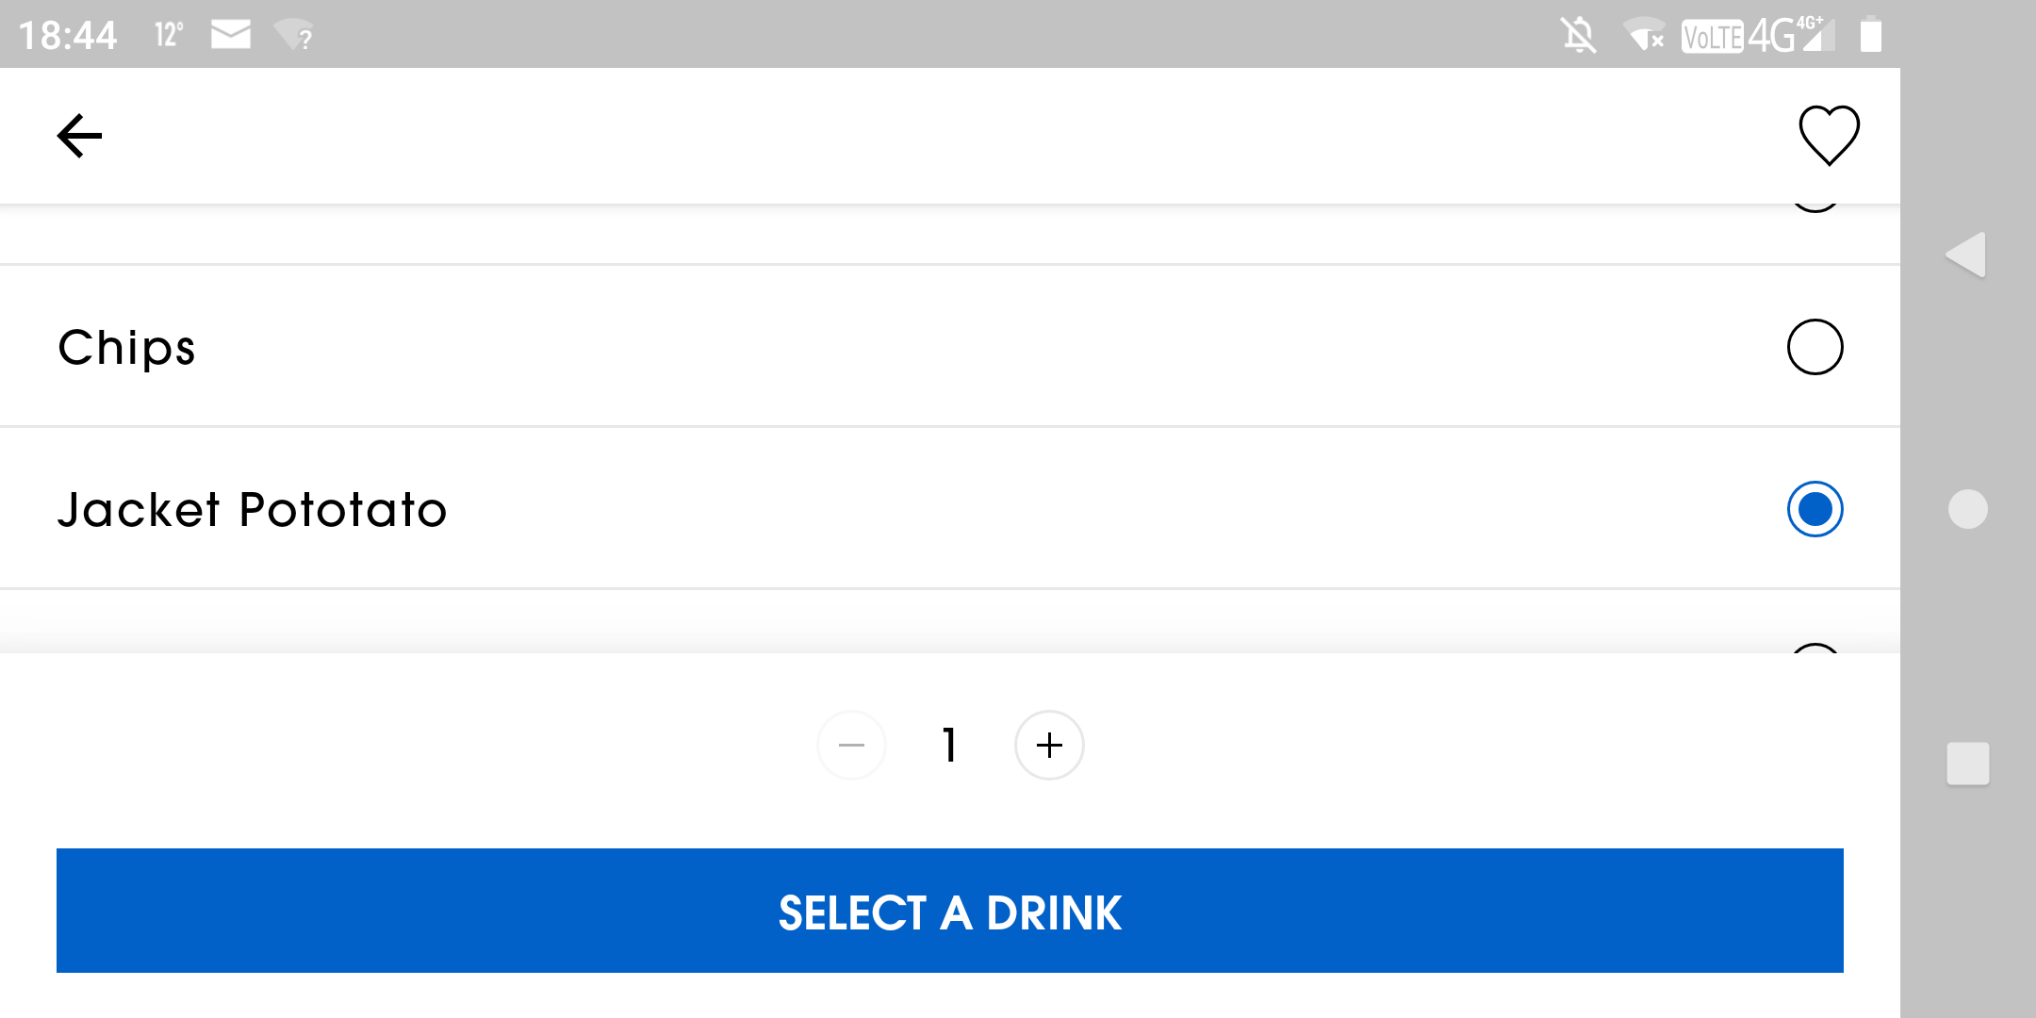Tap the quantity number 1
Image resolution: width=2036 pixels, height=1018 pixels.
[950, 745]
